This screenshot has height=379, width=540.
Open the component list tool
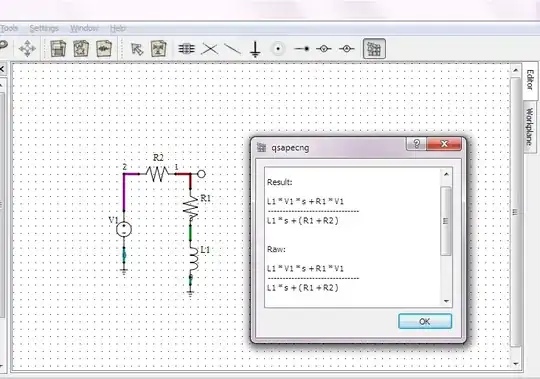(x=186, y=49)
